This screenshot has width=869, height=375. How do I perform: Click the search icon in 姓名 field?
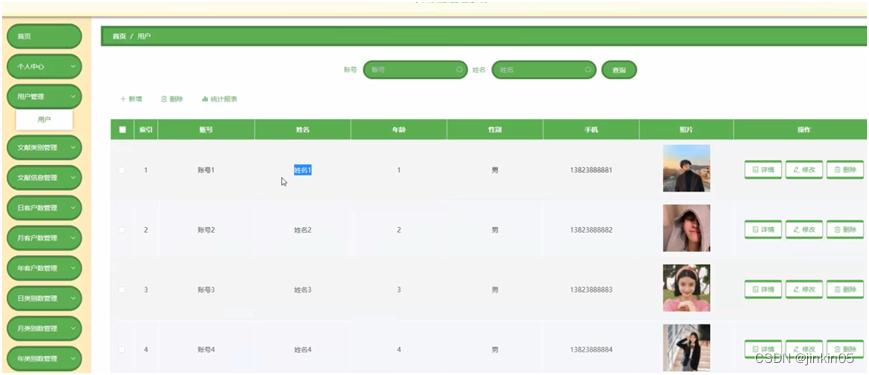pyautogui.click(x=587, y=70)
